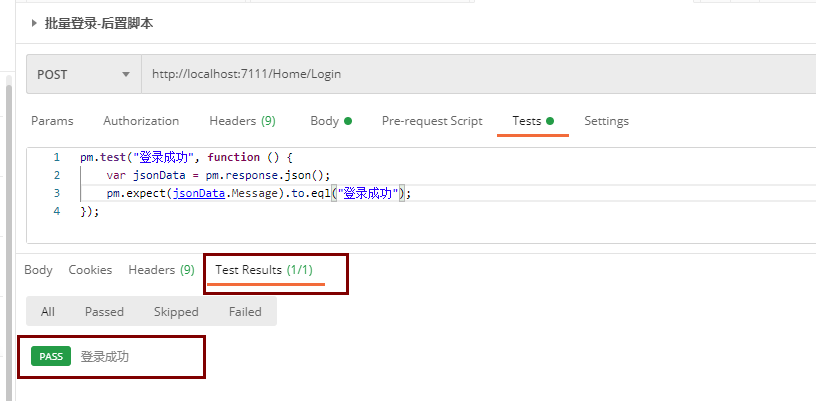Filter test results by All
816x401 pixels.
pos(48,312)
